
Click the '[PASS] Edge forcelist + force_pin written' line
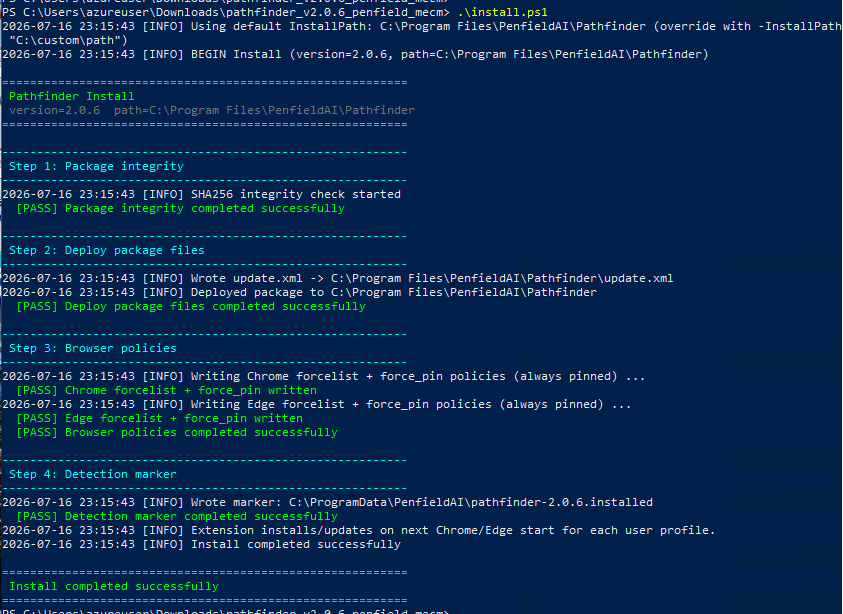[159, 418]
